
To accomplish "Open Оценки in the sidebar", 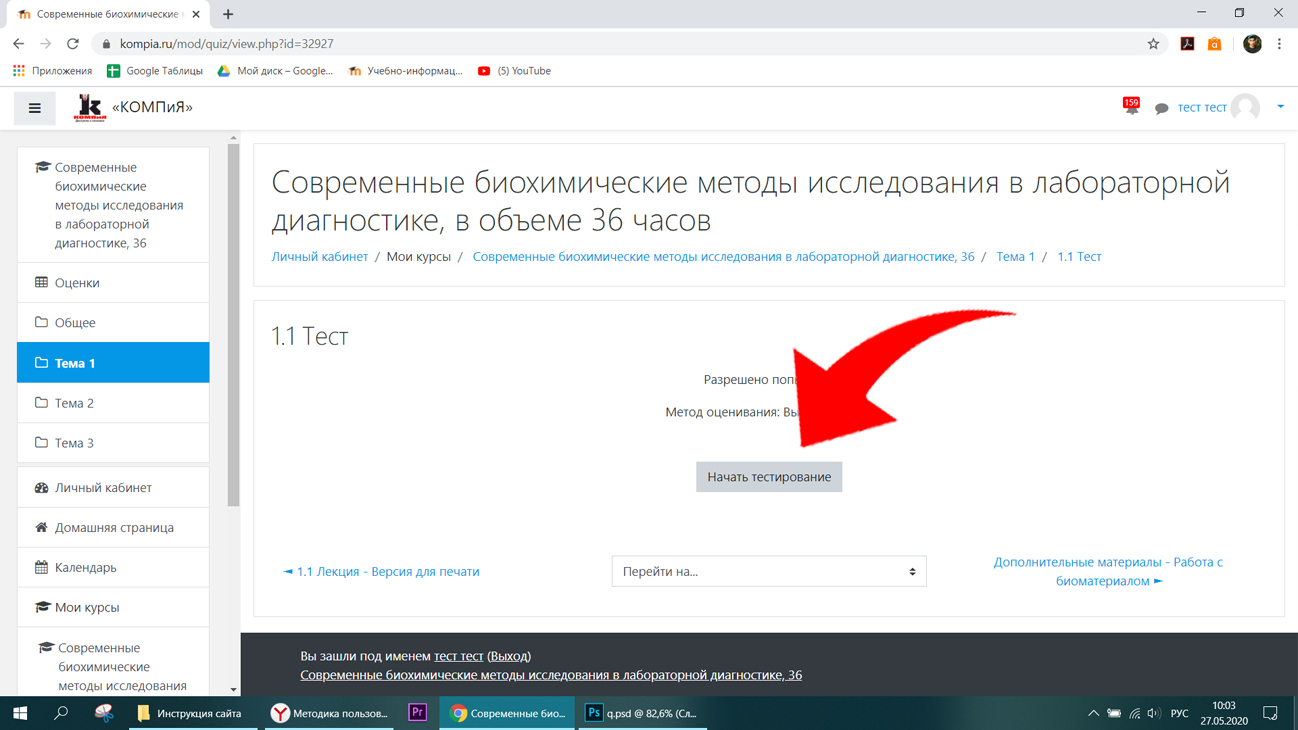I will coord(113,283).
